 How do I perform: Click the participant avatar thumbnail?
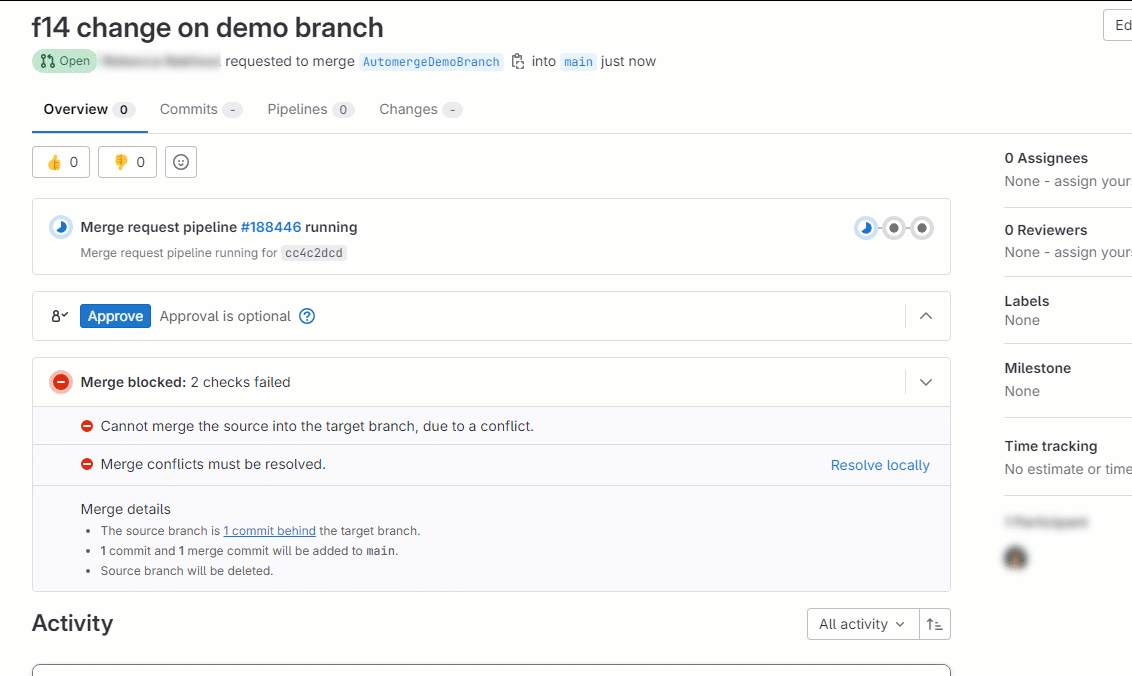[1015, 557]
